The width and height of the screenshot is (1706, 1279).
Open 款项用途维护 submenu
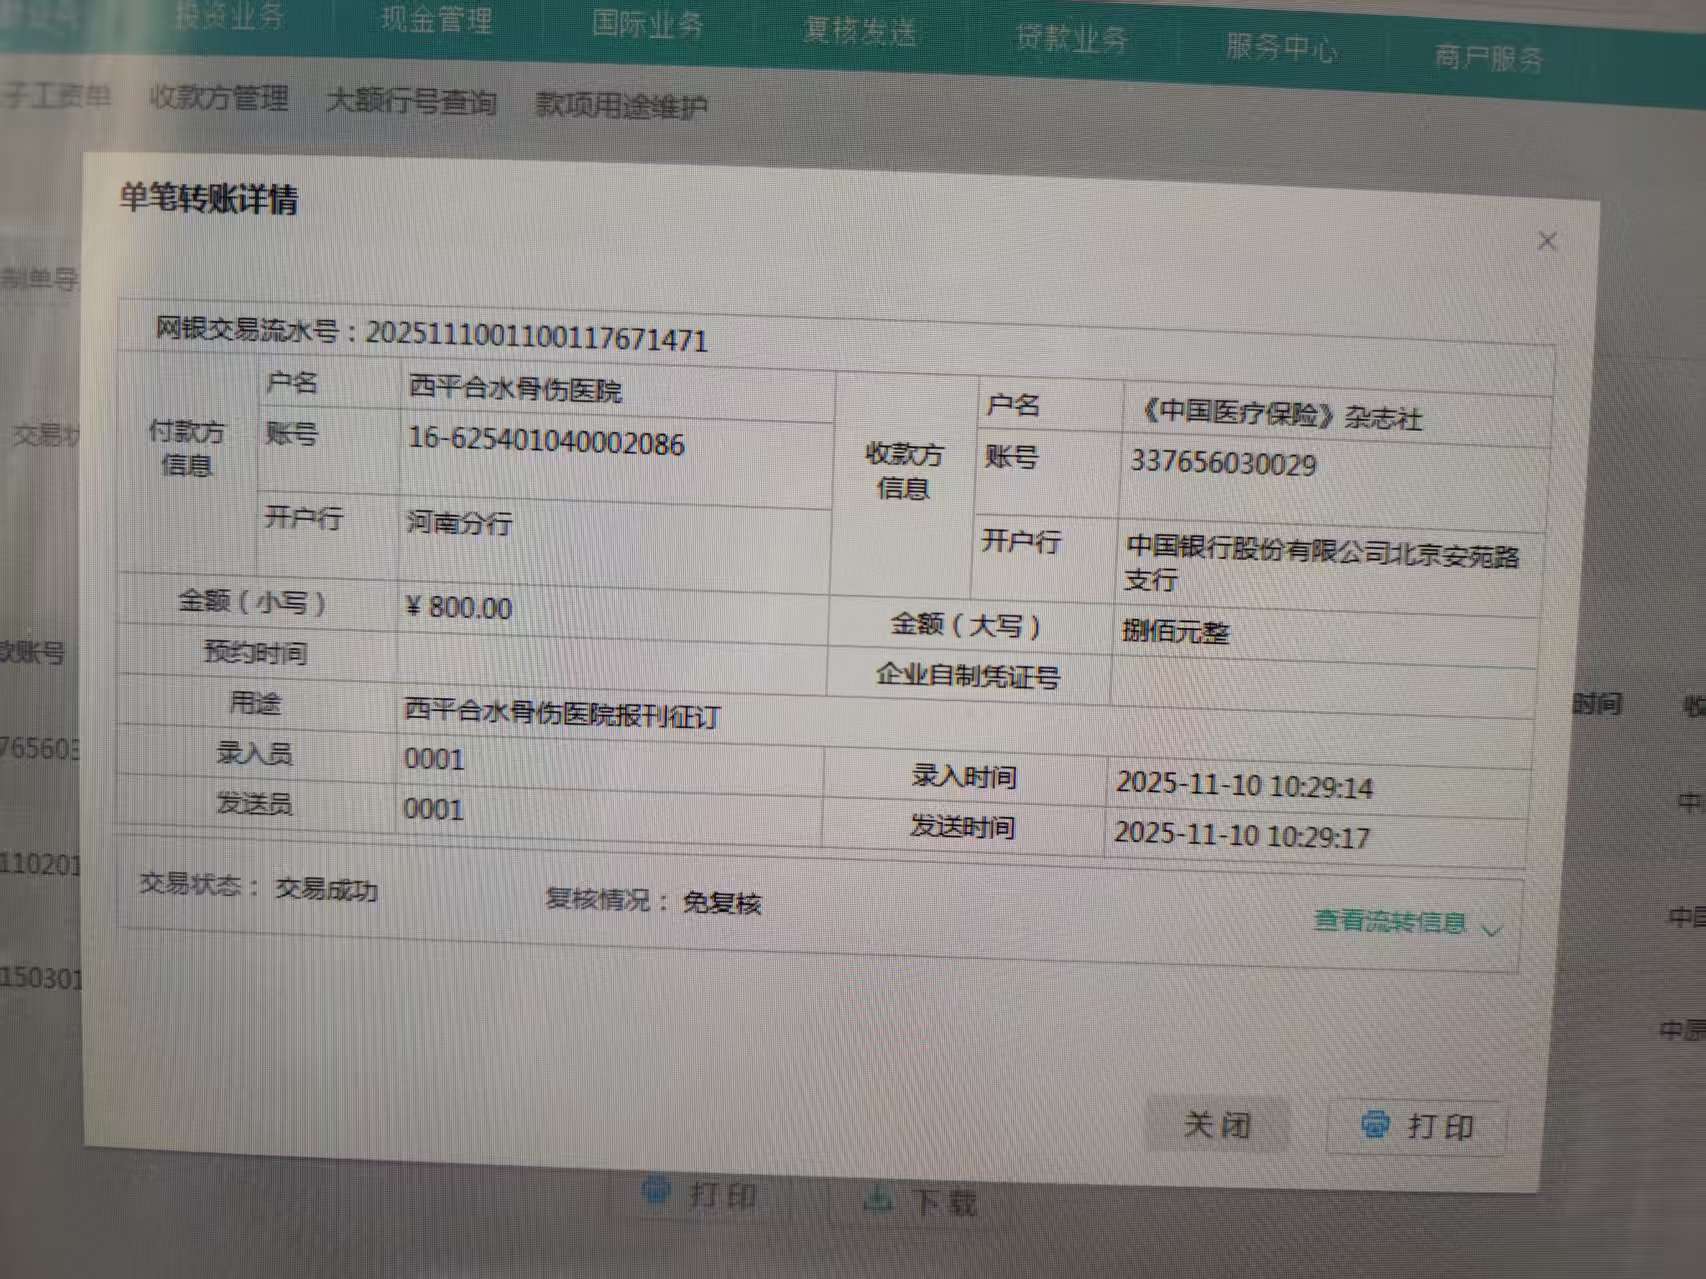pos(621,105)
